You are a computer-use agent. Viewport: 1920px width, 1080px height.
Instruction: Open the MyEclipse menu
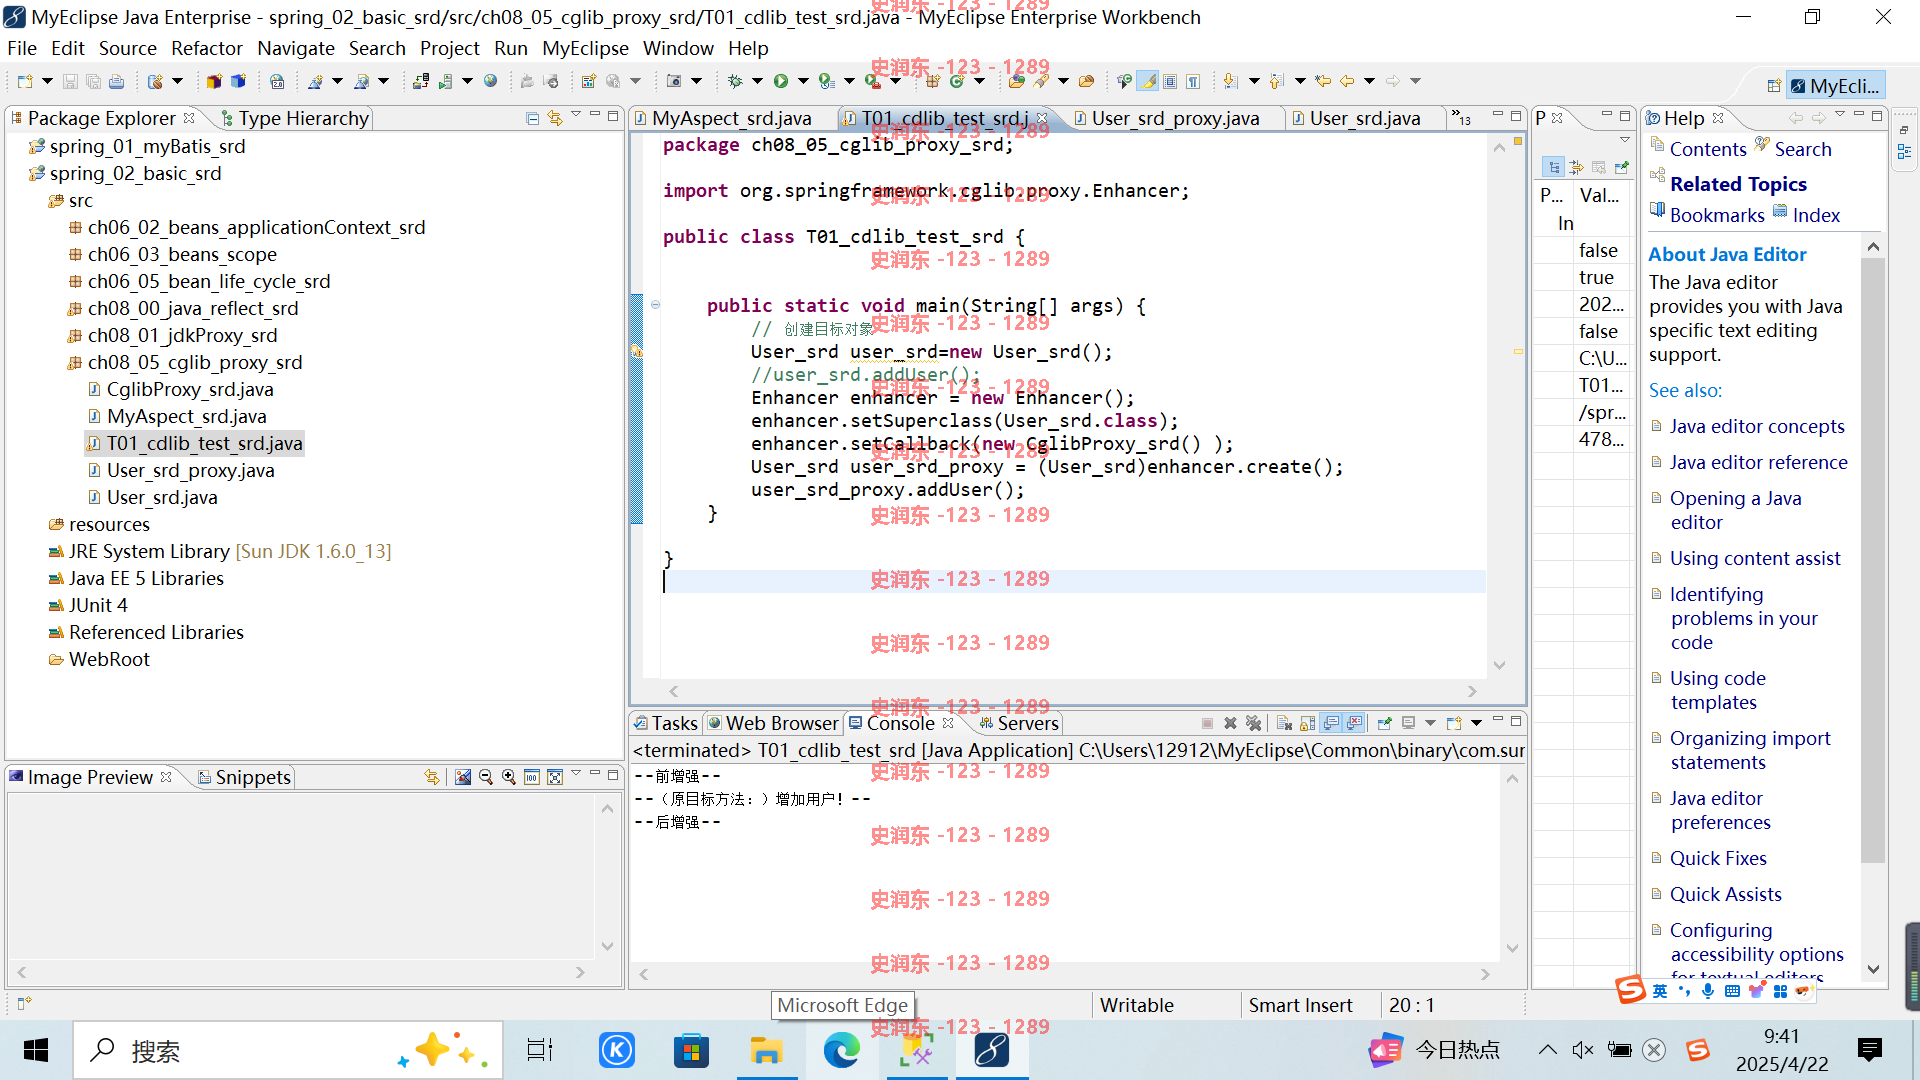click(585, 48)
